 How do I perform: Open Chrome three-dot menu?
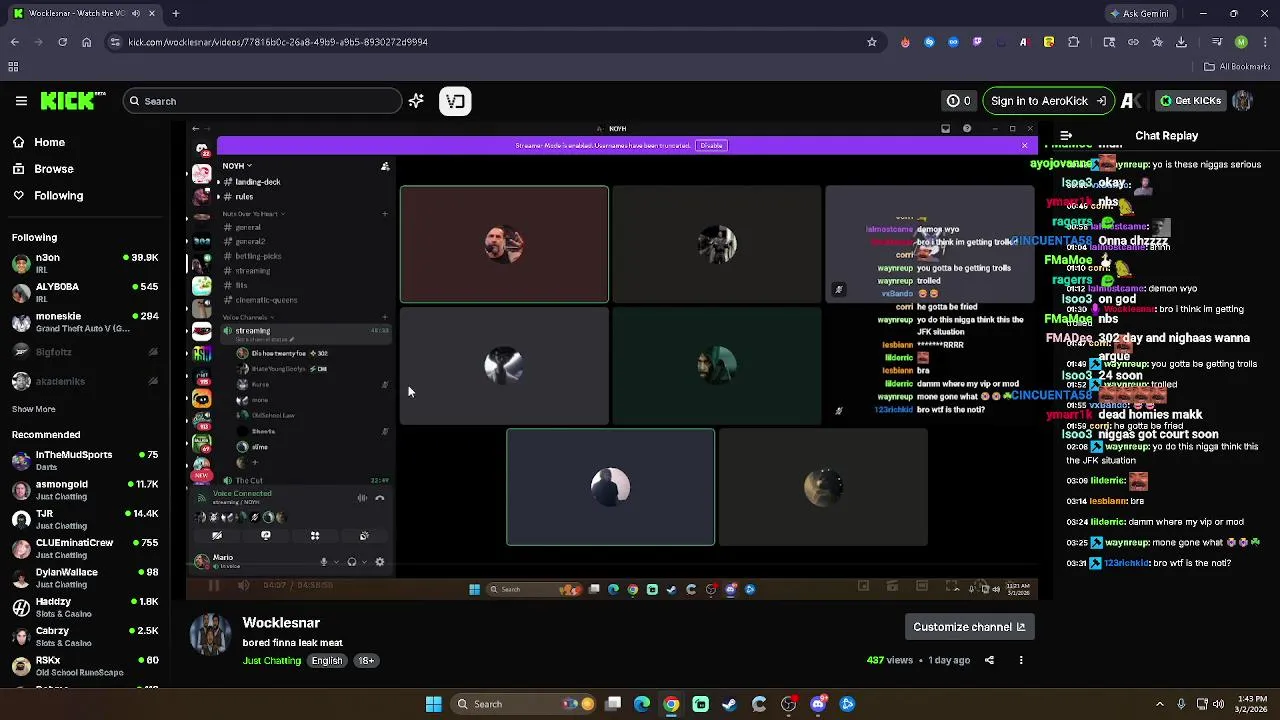(1265, 42)
